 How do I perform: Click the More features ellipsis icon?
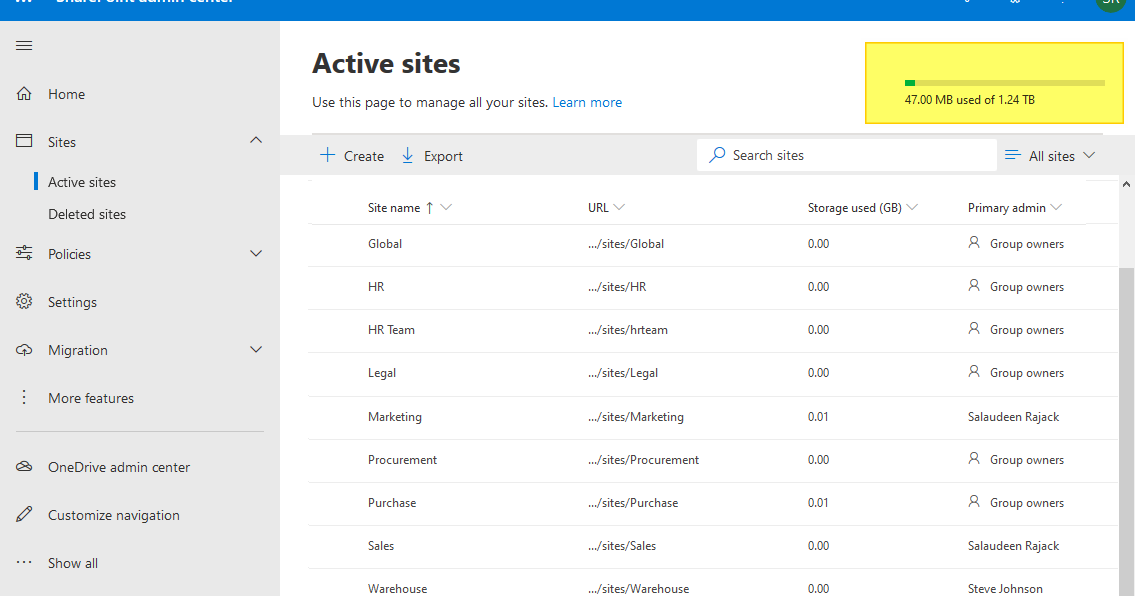(x=23, y=397)
